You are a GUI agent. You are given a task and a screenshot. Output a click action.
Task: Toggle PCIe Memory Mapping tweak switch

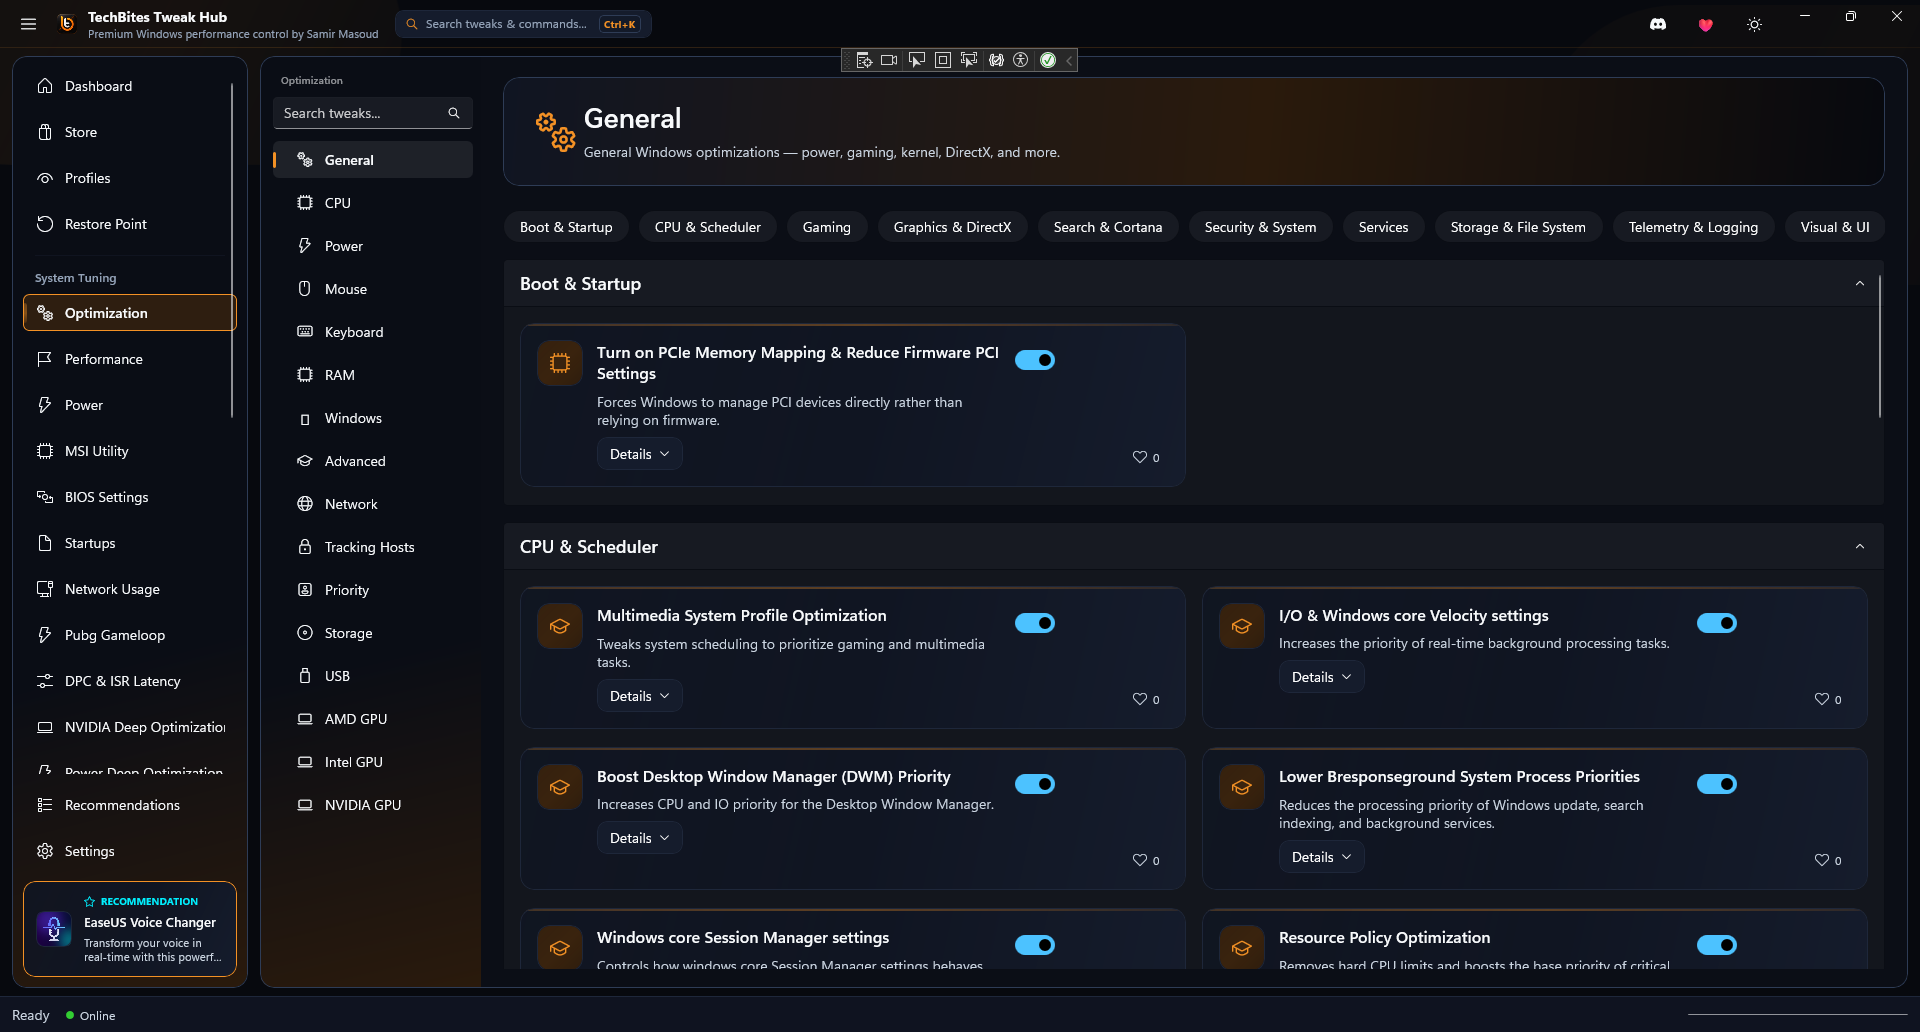1035,360
